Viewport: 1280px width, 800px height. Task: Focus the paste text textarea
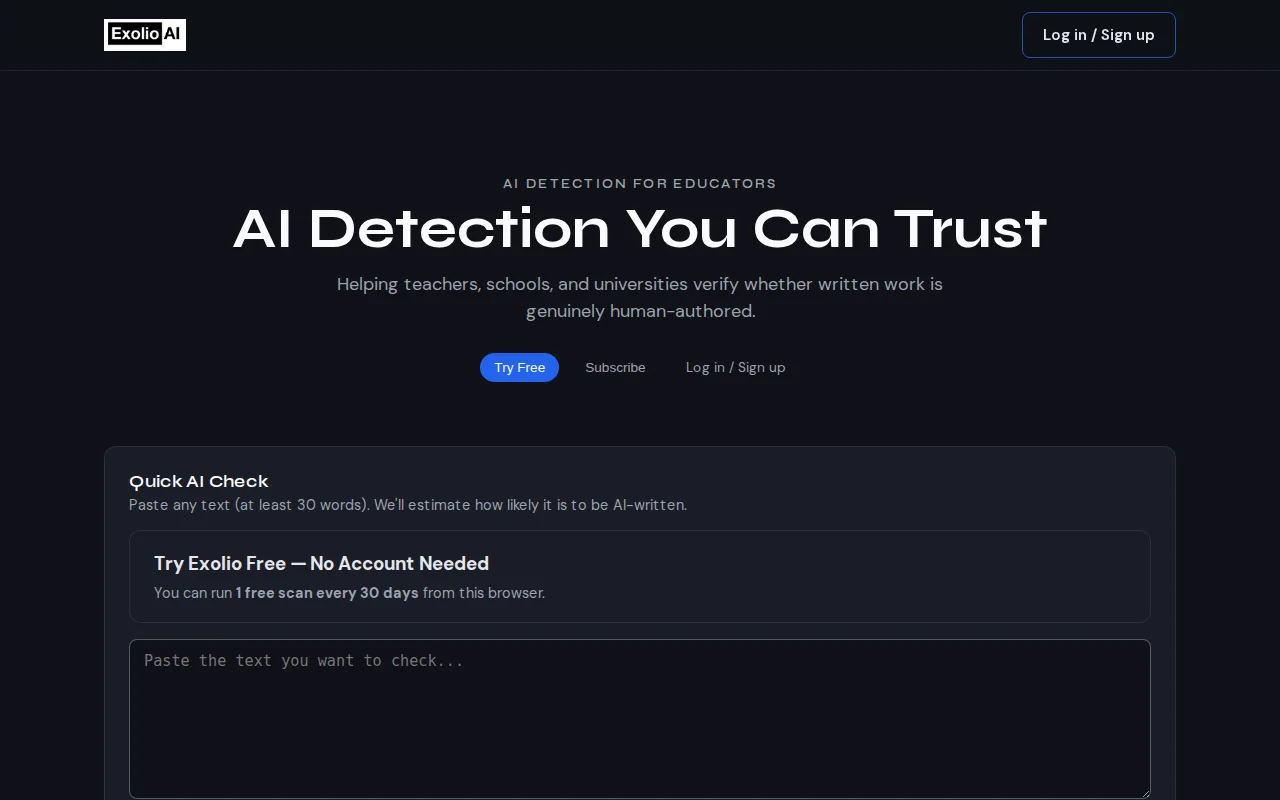click(640, 719)
